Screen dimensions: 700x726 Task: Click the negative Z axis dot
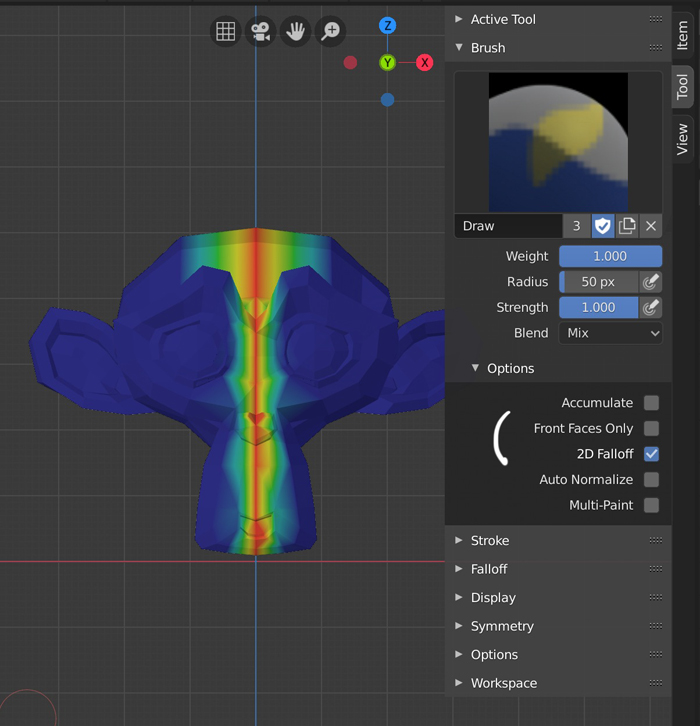tap(388, 100)
